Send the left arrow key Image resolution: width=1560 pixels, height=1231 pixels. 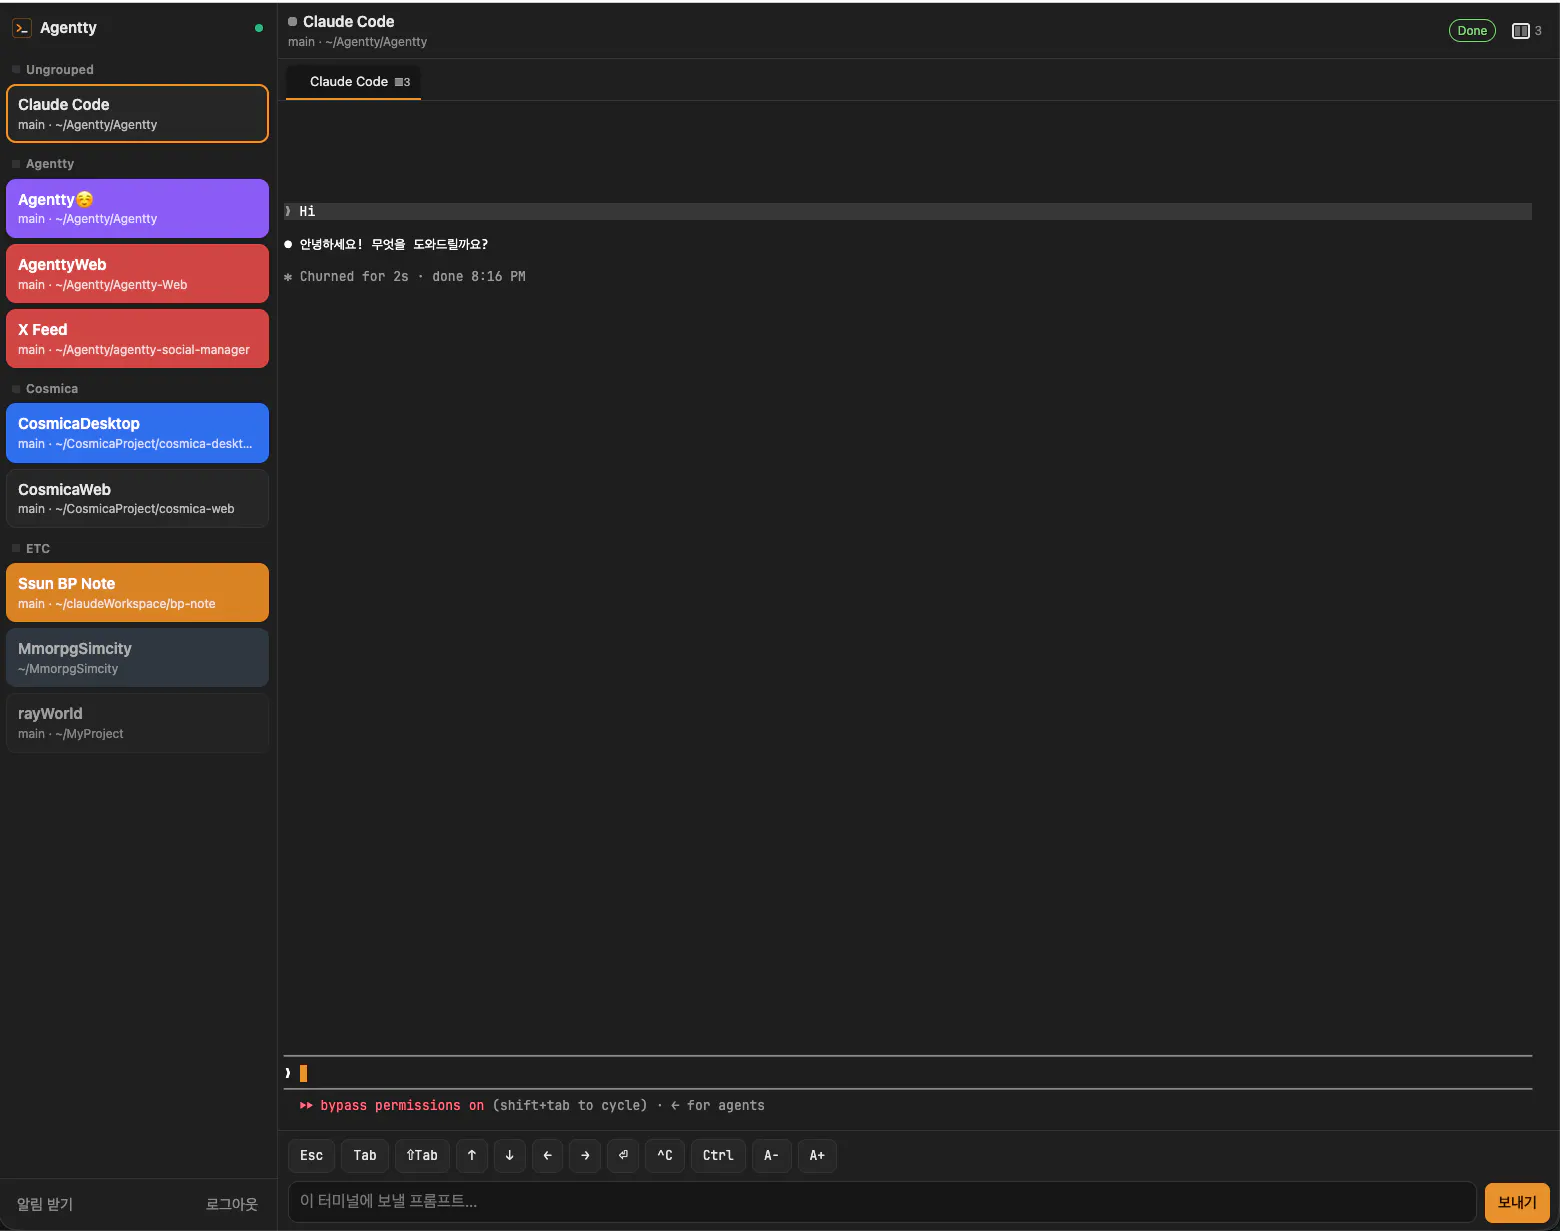(x=547, y=1155)
